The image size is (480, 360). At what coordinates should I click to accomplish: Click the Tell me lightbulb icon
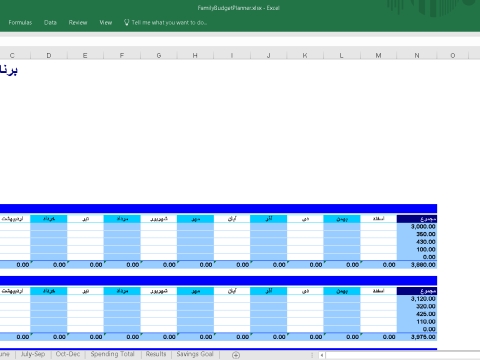(126, 23)
